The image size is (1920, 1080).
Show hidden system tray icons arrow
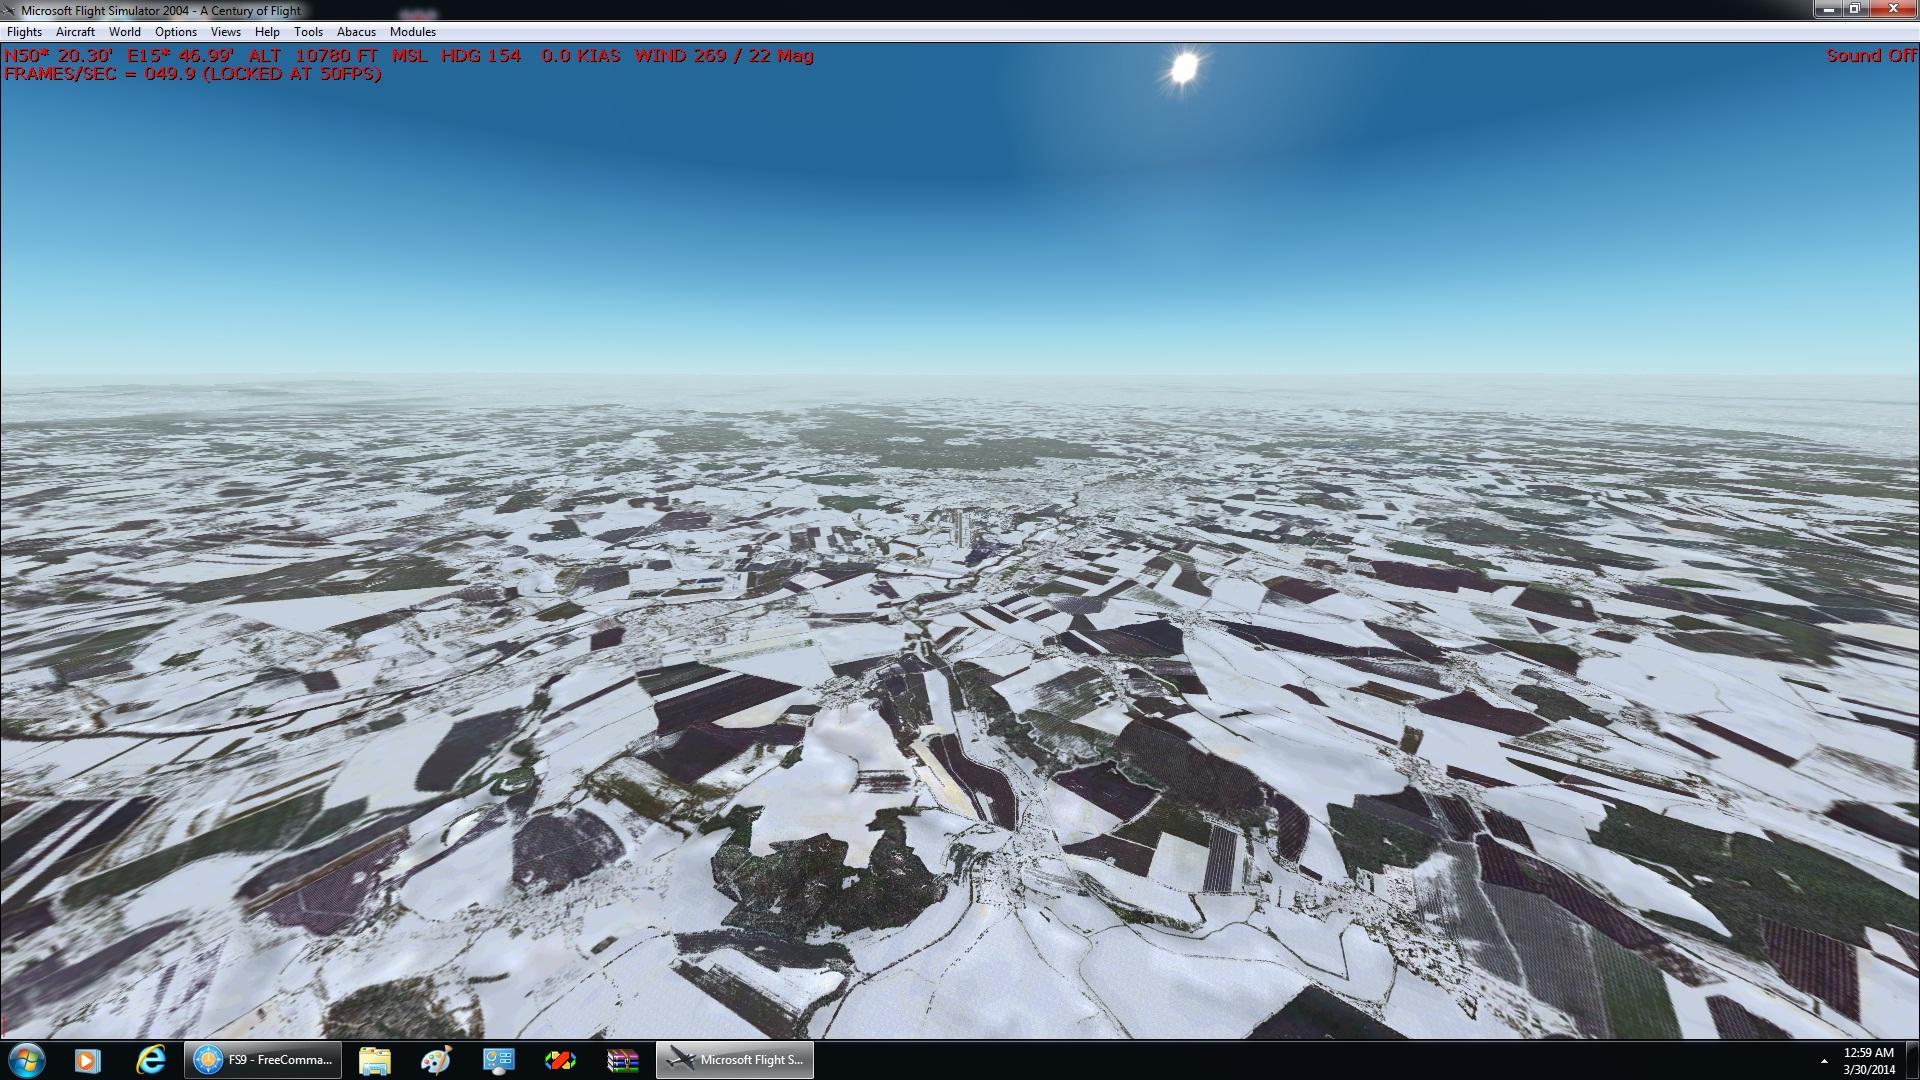tap(1824, 1061)
